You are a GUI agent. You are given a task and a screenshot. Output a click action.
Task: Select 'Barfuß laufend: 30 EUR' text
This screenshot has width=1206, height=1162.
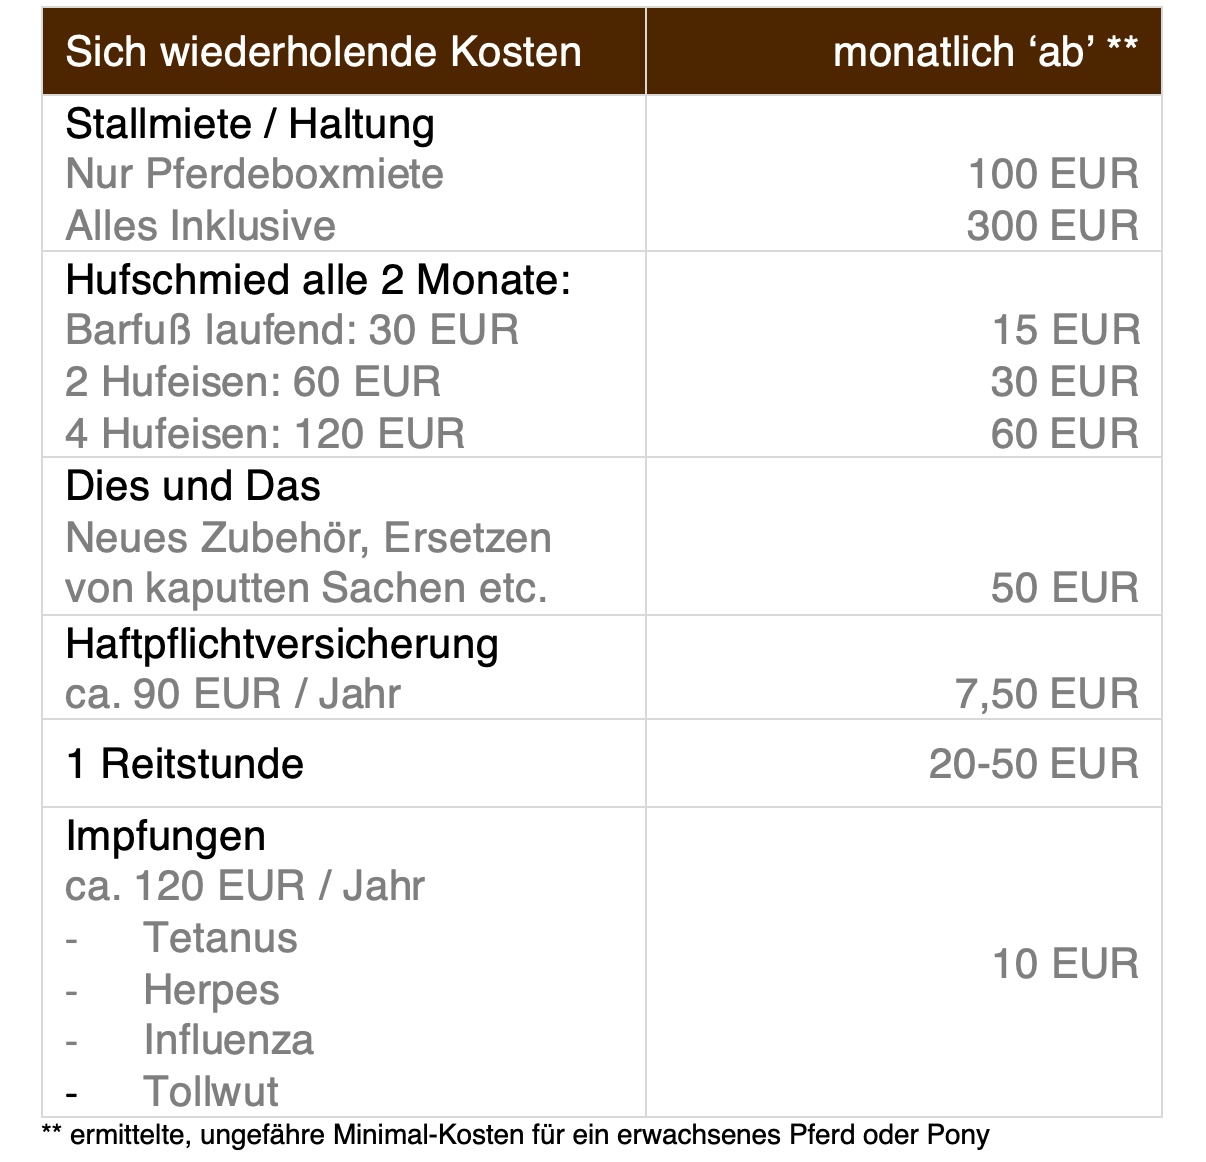pos(292,330)
